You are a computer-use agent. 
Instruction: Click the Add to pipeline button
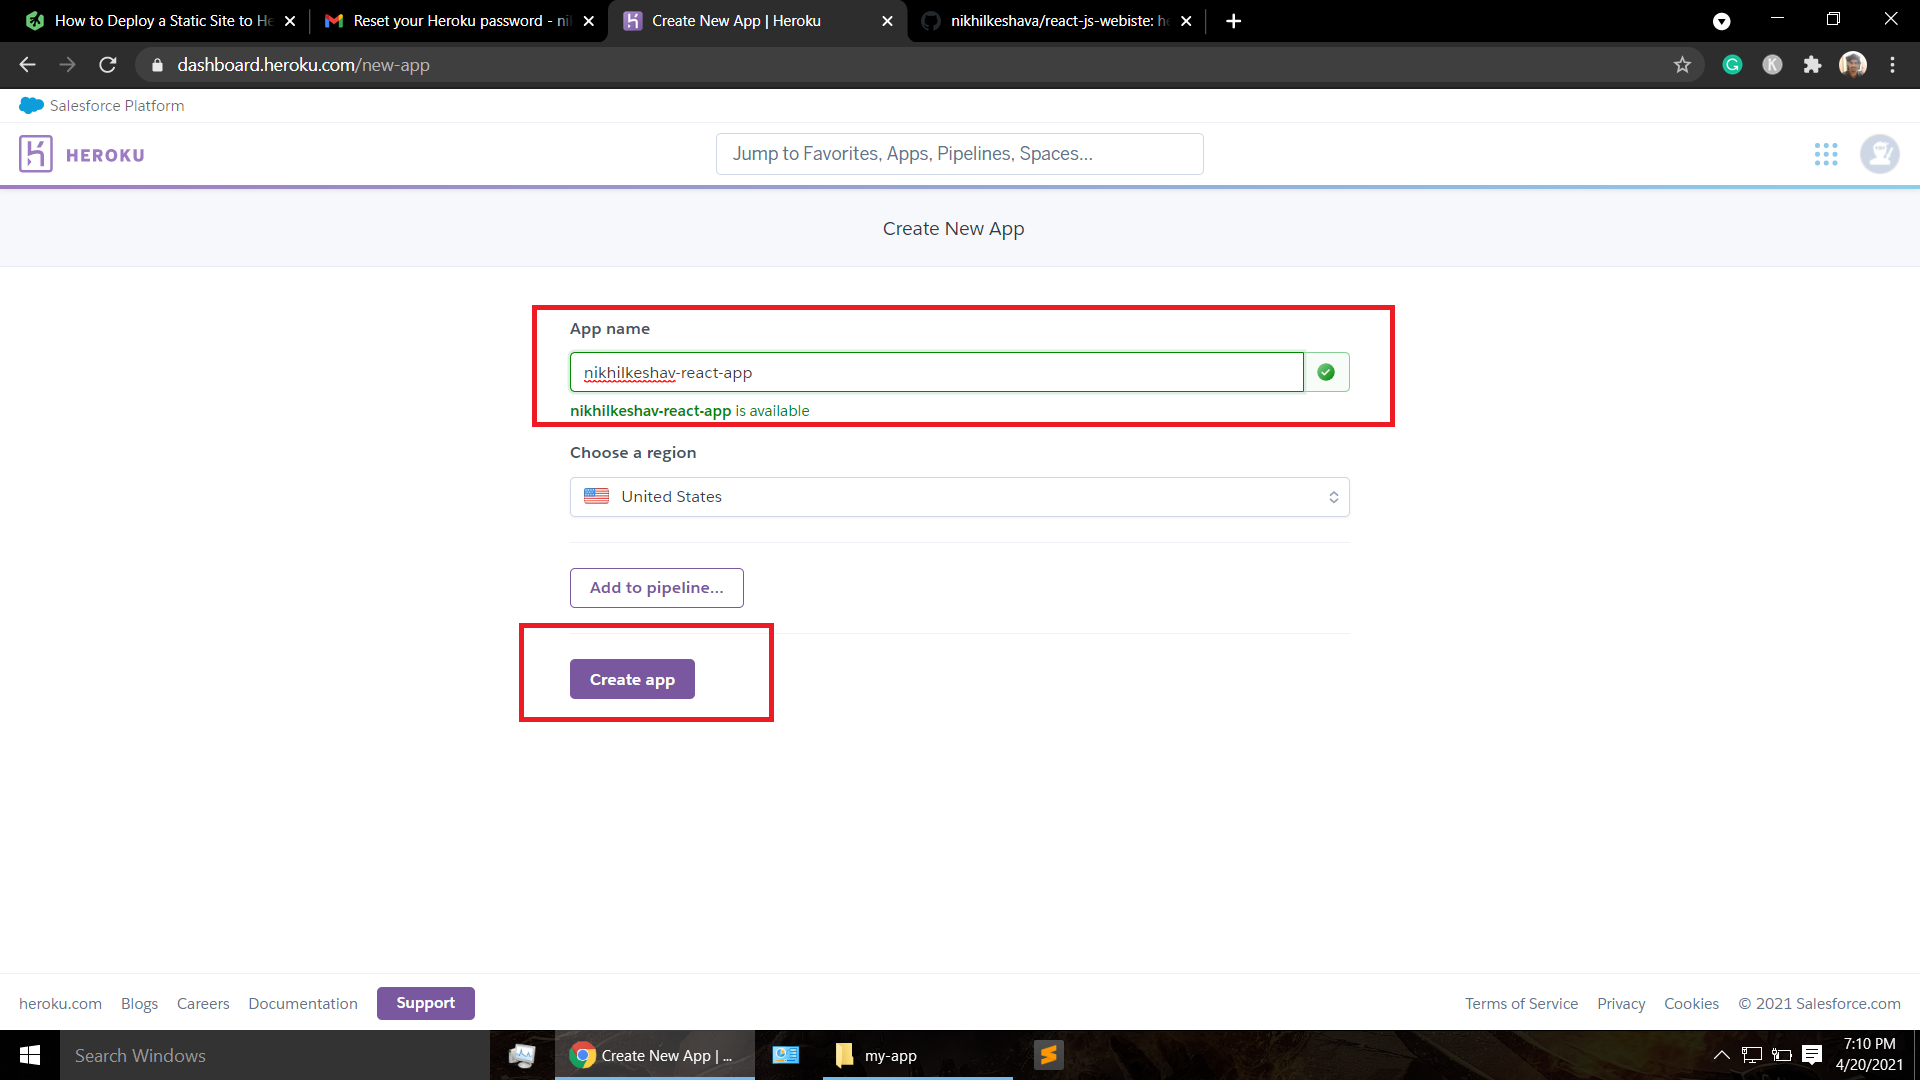click(656, 588)
